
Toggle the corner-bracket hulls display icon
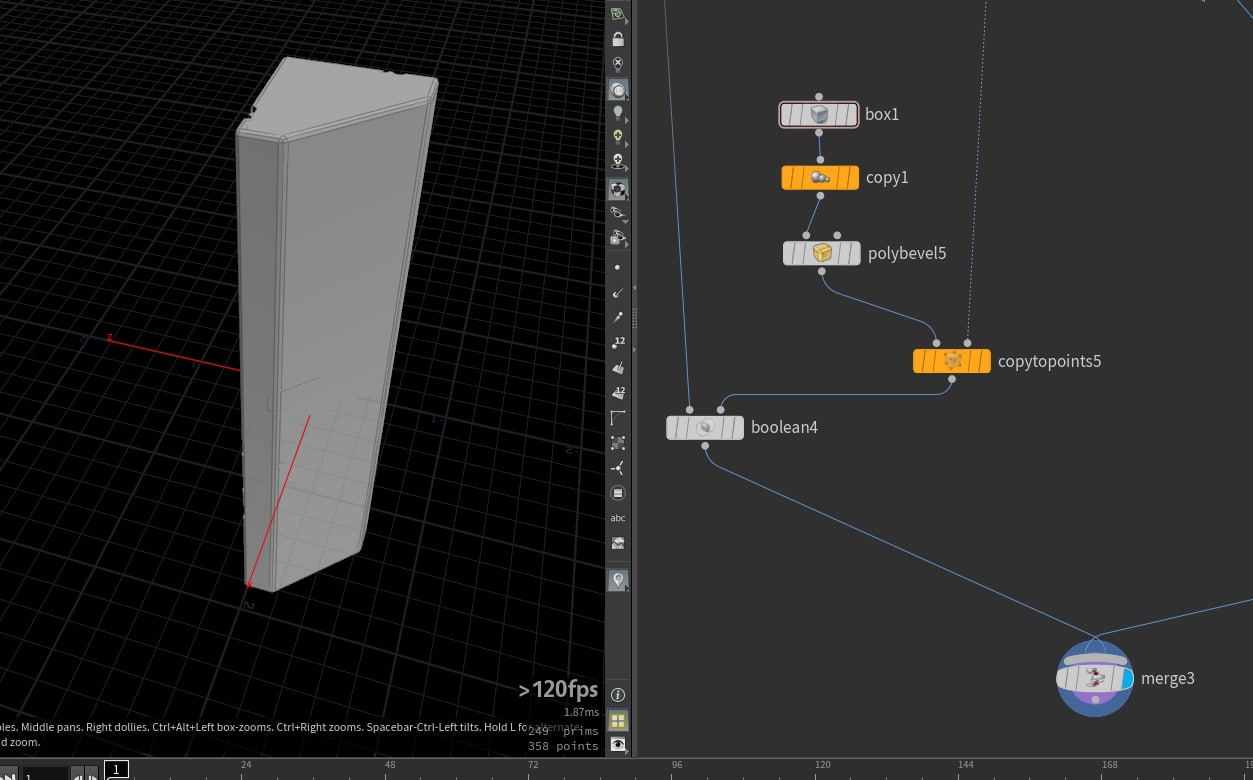coord(618,417)
